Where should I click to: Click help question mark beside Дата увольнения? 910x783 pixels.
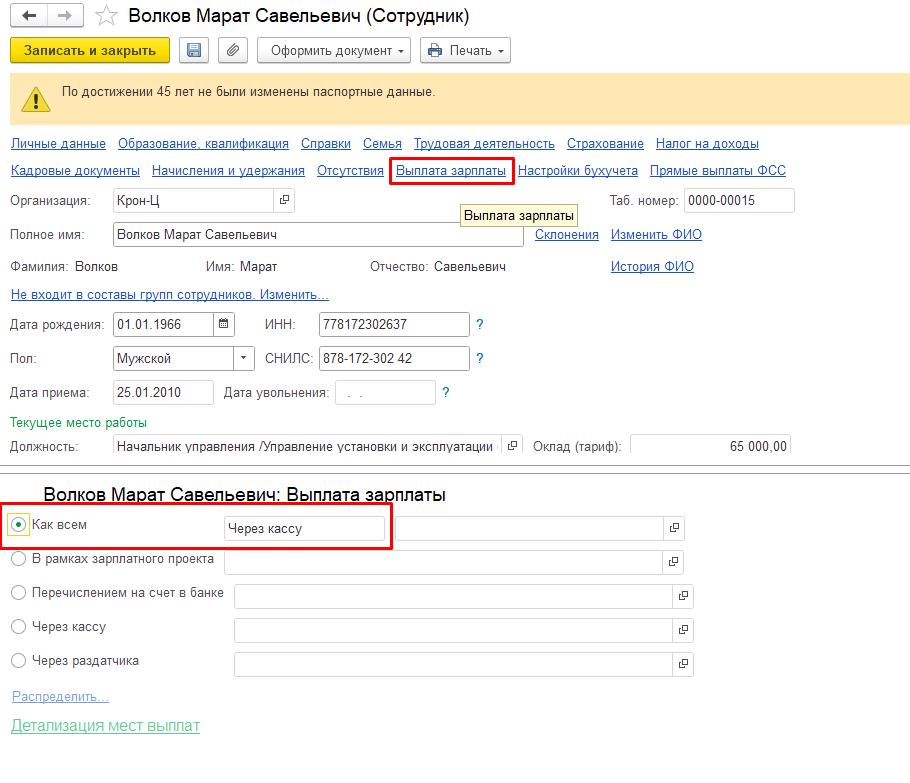click(x=445, y=392)
